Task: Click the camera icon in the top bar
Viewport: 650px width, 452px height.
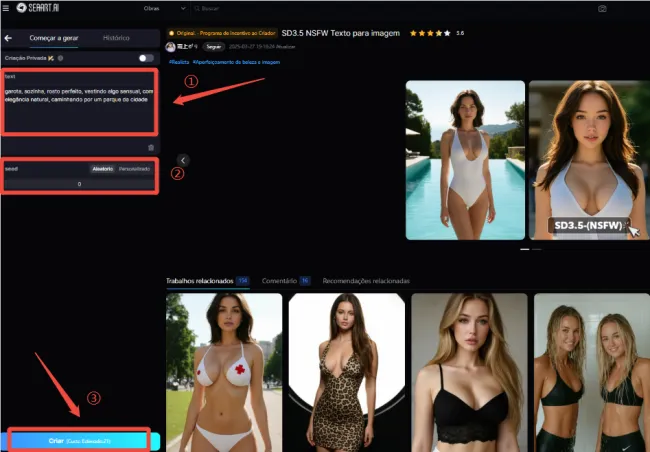Action: click(x=602, y=8)
